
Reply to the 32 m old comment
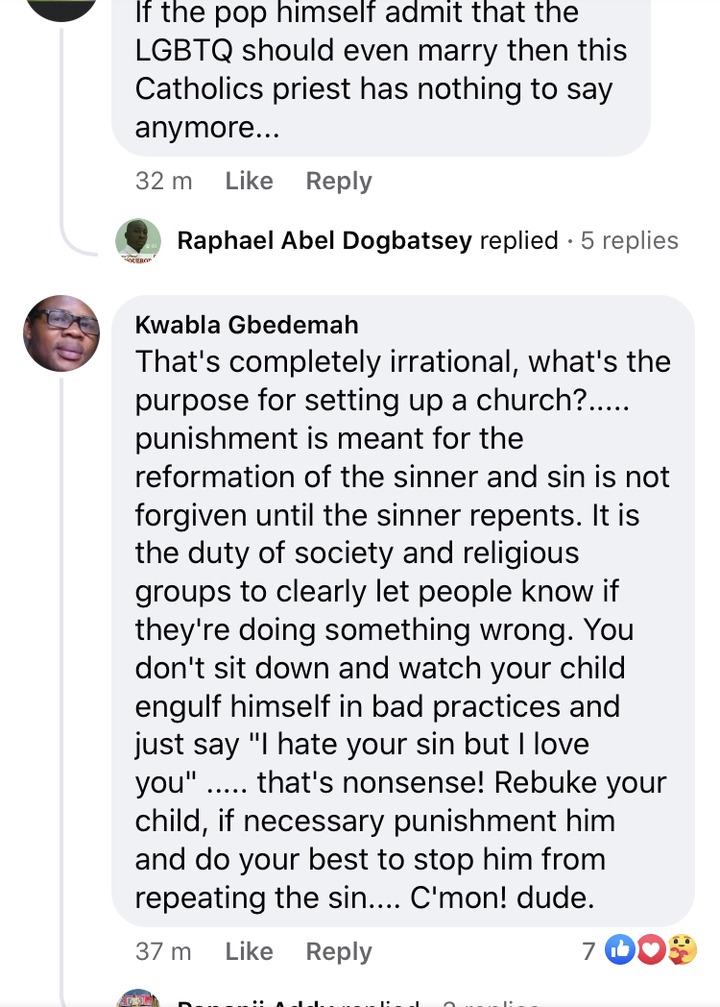[x=338, y=181]
